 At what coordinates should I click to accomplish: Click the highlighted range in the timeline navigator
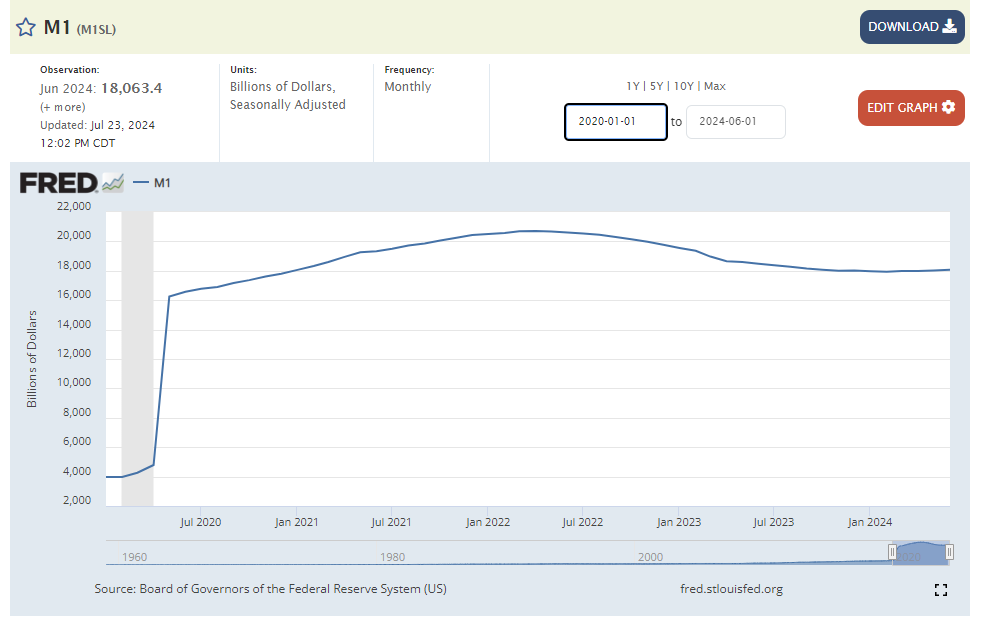point(921,553)
